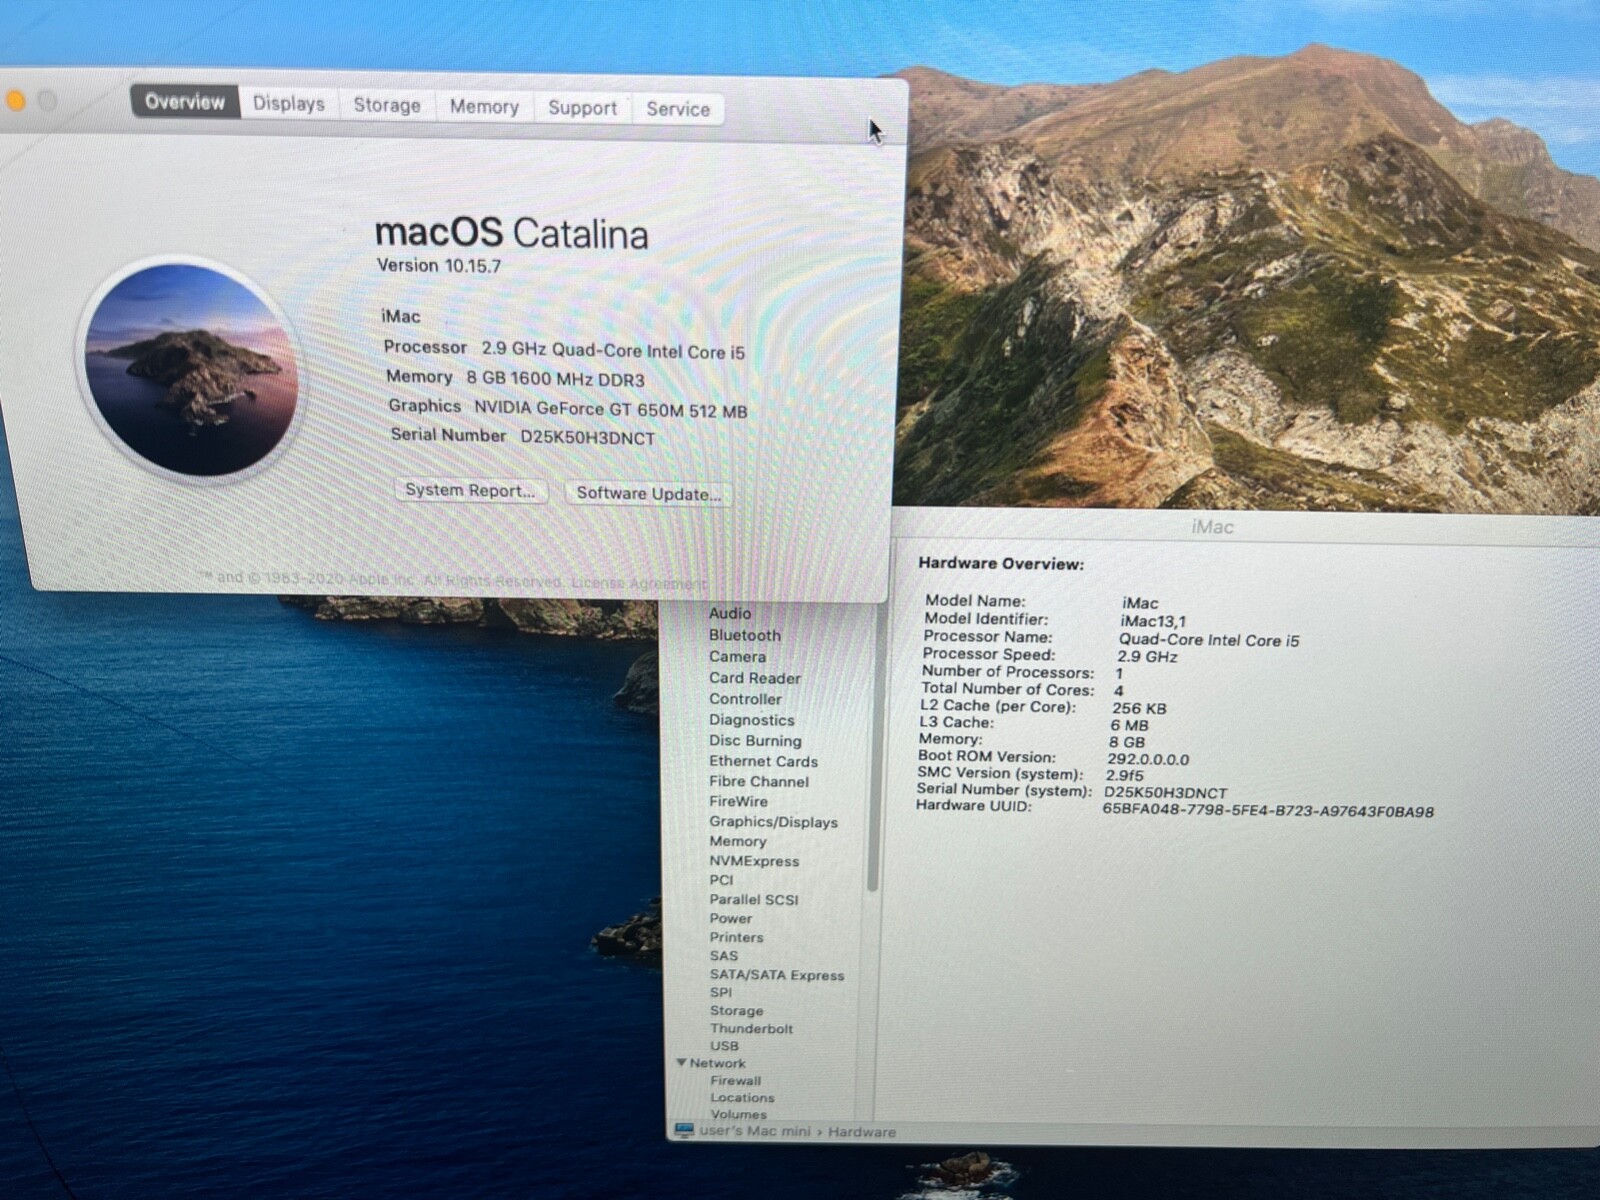Open Fibre Channel in the sidebar
Screen dimensions: 1600x1200
tap(759, 781)
